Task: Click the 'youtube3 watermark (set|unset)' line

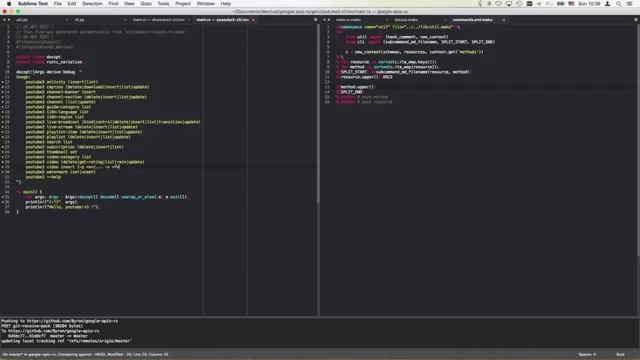Action: coord(60,172)
